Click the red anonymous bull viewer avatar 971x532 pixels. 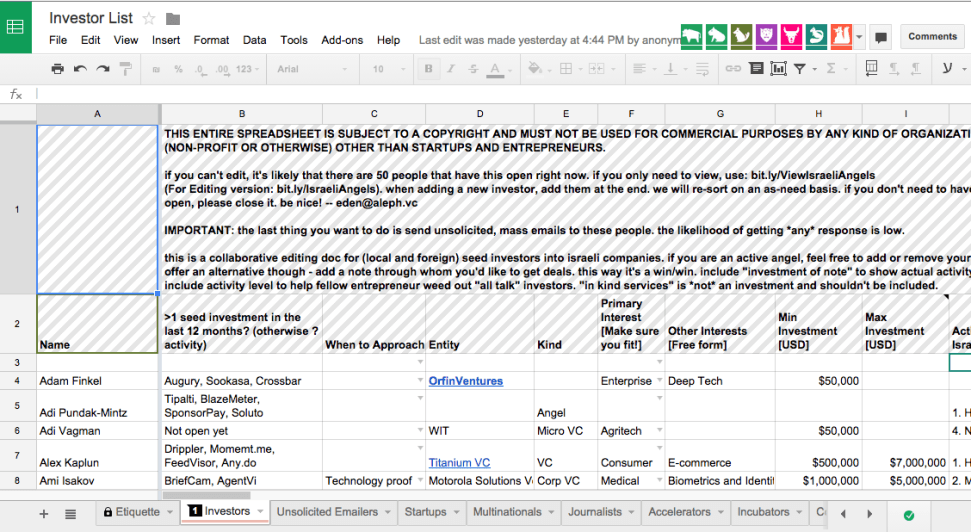(x=791, y=37)
